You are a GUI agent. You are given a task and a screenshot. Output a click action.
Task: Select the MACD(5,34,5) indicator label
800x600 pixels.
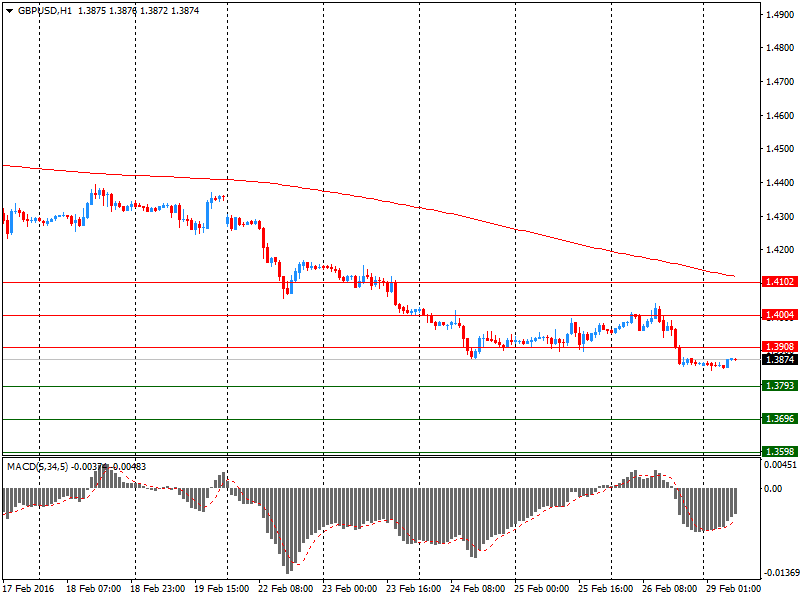[37, 466]
